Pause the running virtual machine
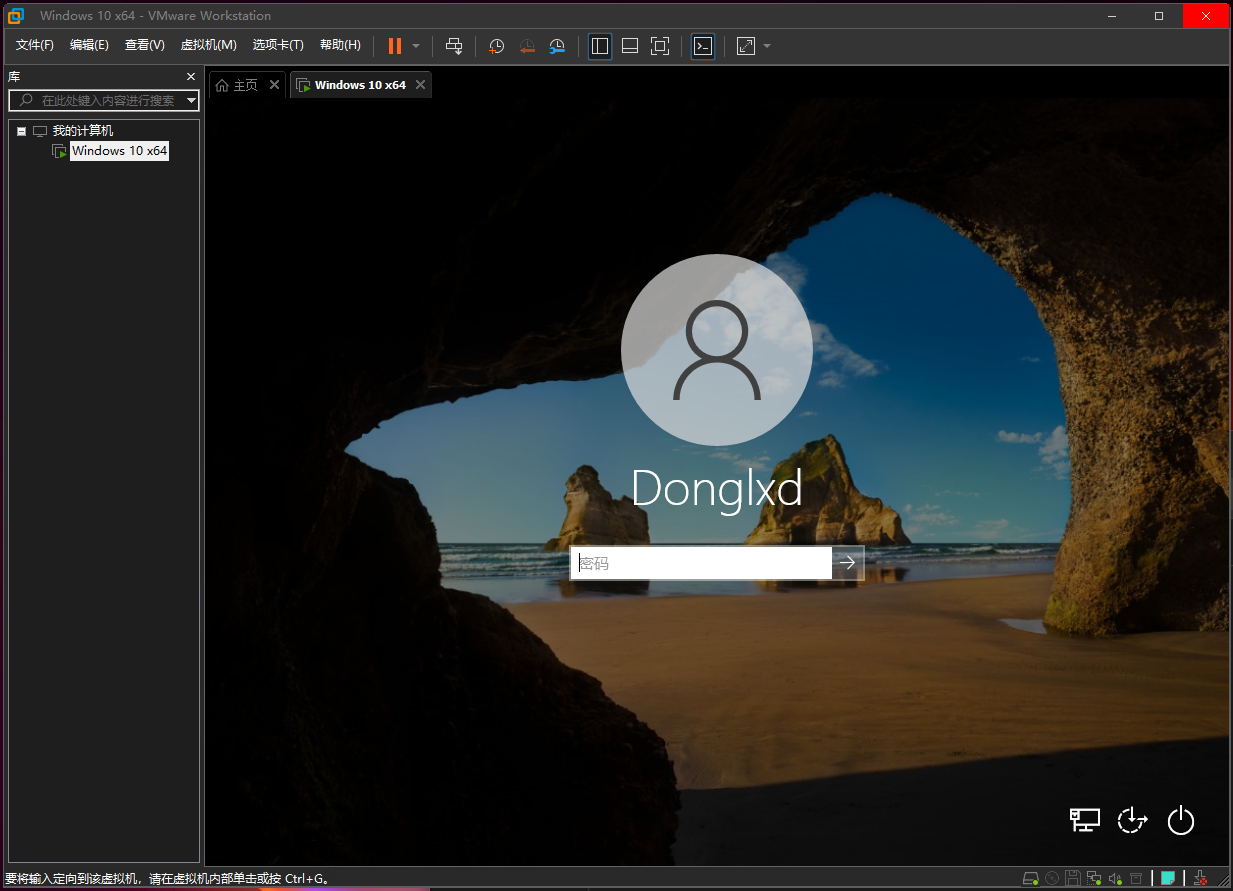The height and width of the screenshot is (891, 1233). (x=395, y=46)
